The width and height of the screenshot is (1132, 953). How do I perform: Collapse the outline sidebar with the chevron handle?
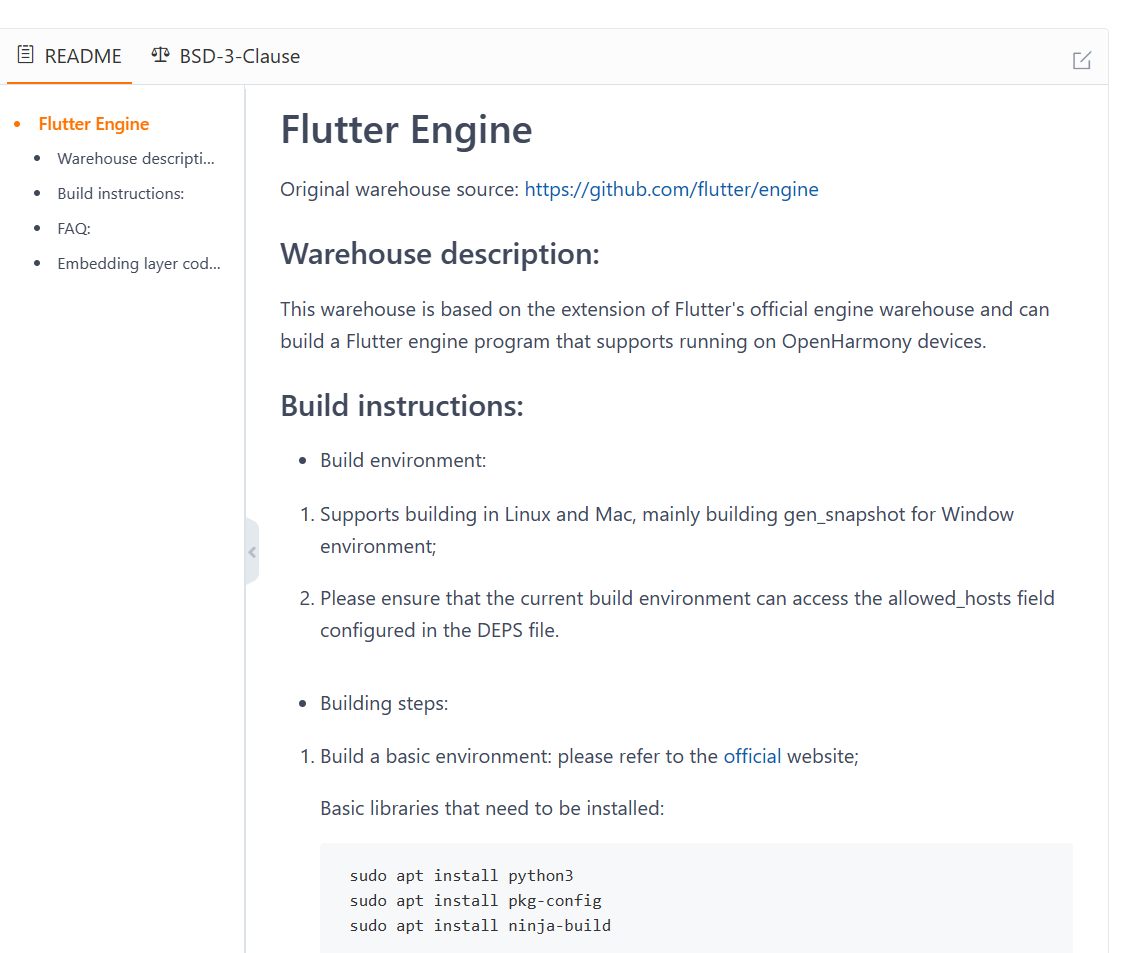tap(252, 552)
